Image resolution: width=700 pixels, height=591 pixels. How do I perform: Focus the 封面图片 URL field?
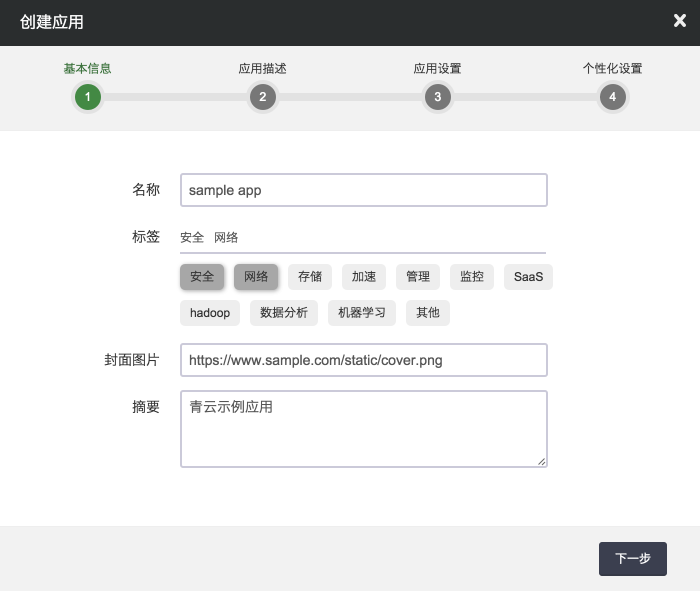[363, 360]
